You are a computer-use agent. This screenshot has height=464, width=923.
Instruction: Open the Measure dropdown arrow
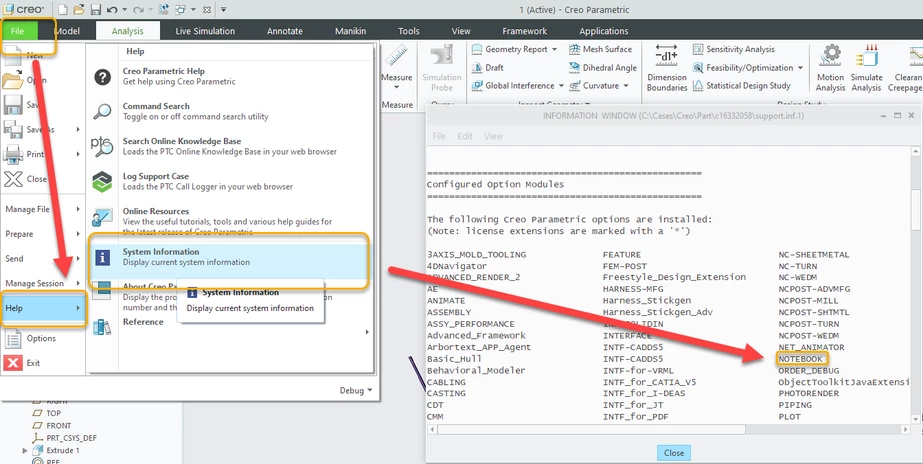pos(396,88)
